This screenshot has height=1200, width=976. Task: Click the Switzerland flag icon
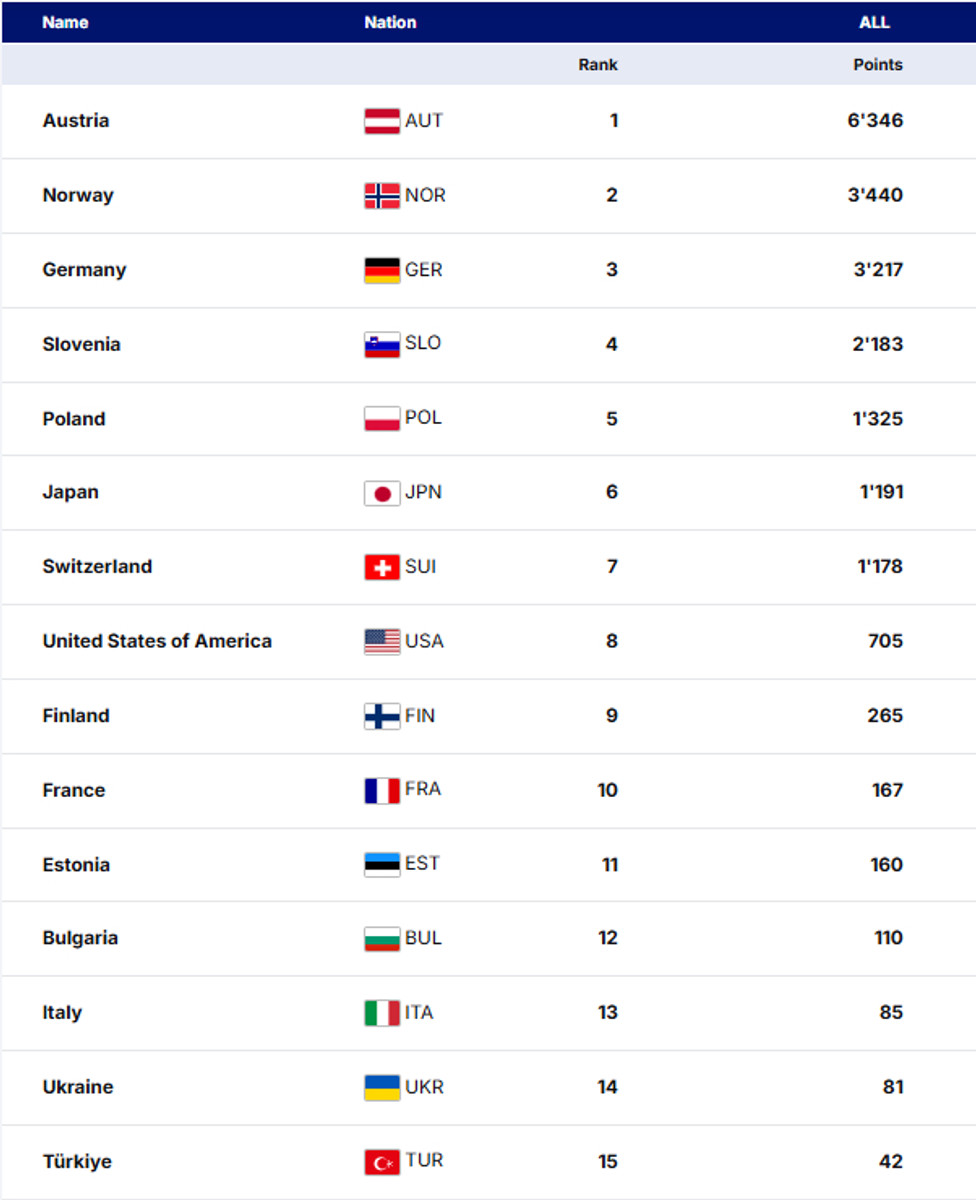click(x=382, y=567)
